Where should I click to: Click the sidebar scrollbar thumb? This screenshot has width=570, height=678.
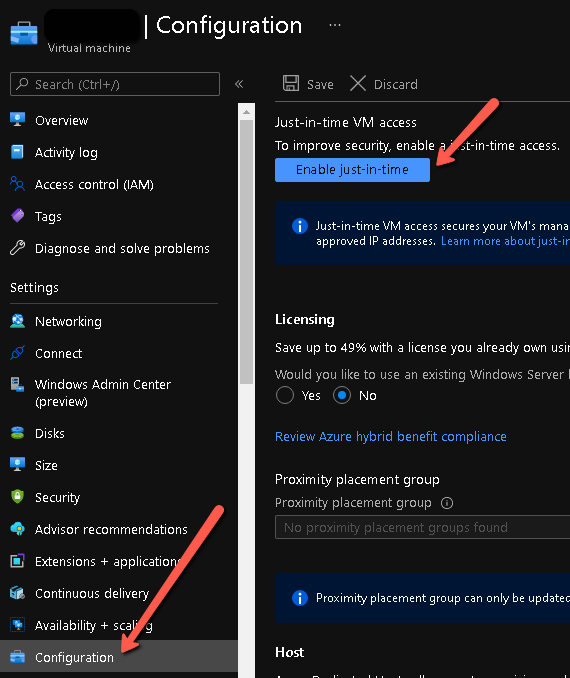click(x=247, y=252)
